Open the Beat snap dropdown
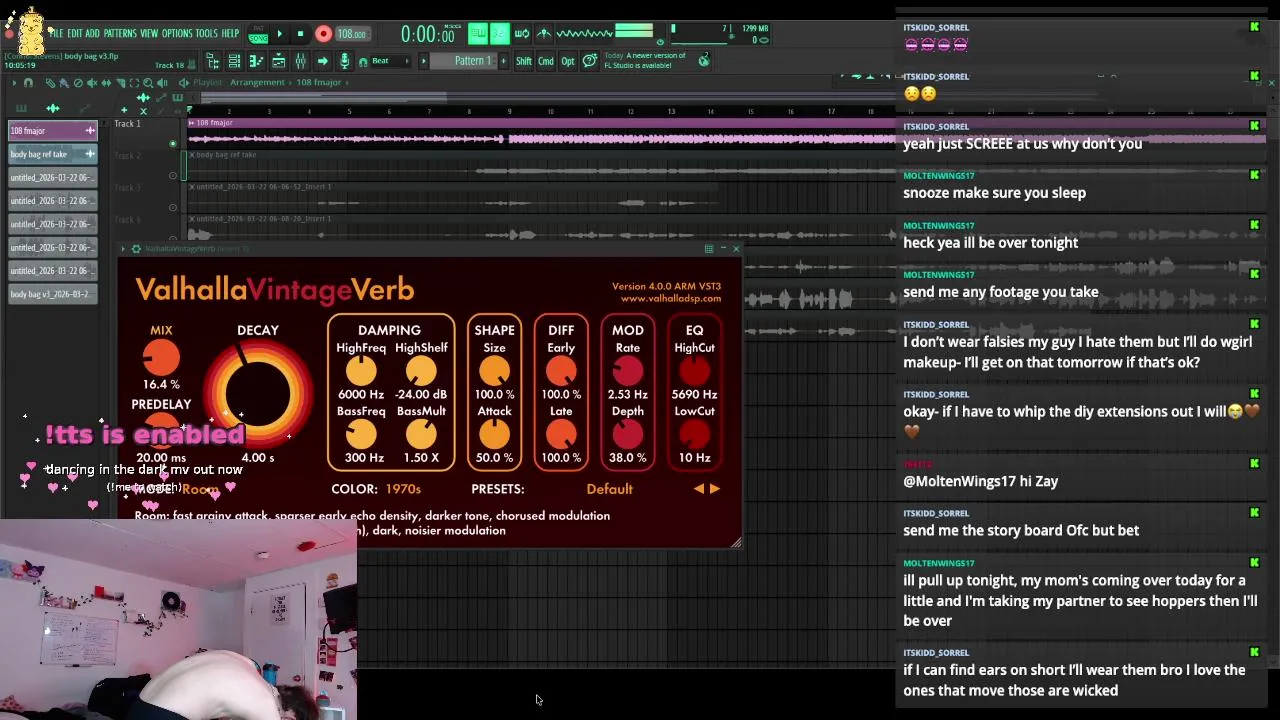 (390, 61)
